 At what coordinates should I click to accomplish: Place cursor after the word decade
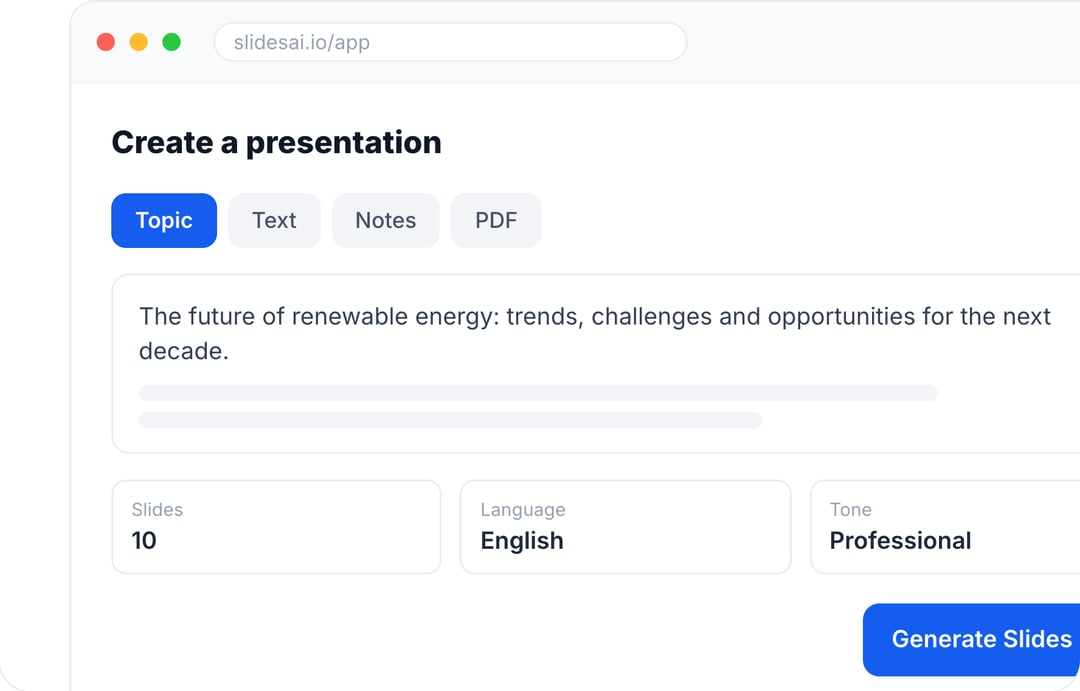[230, 351]
